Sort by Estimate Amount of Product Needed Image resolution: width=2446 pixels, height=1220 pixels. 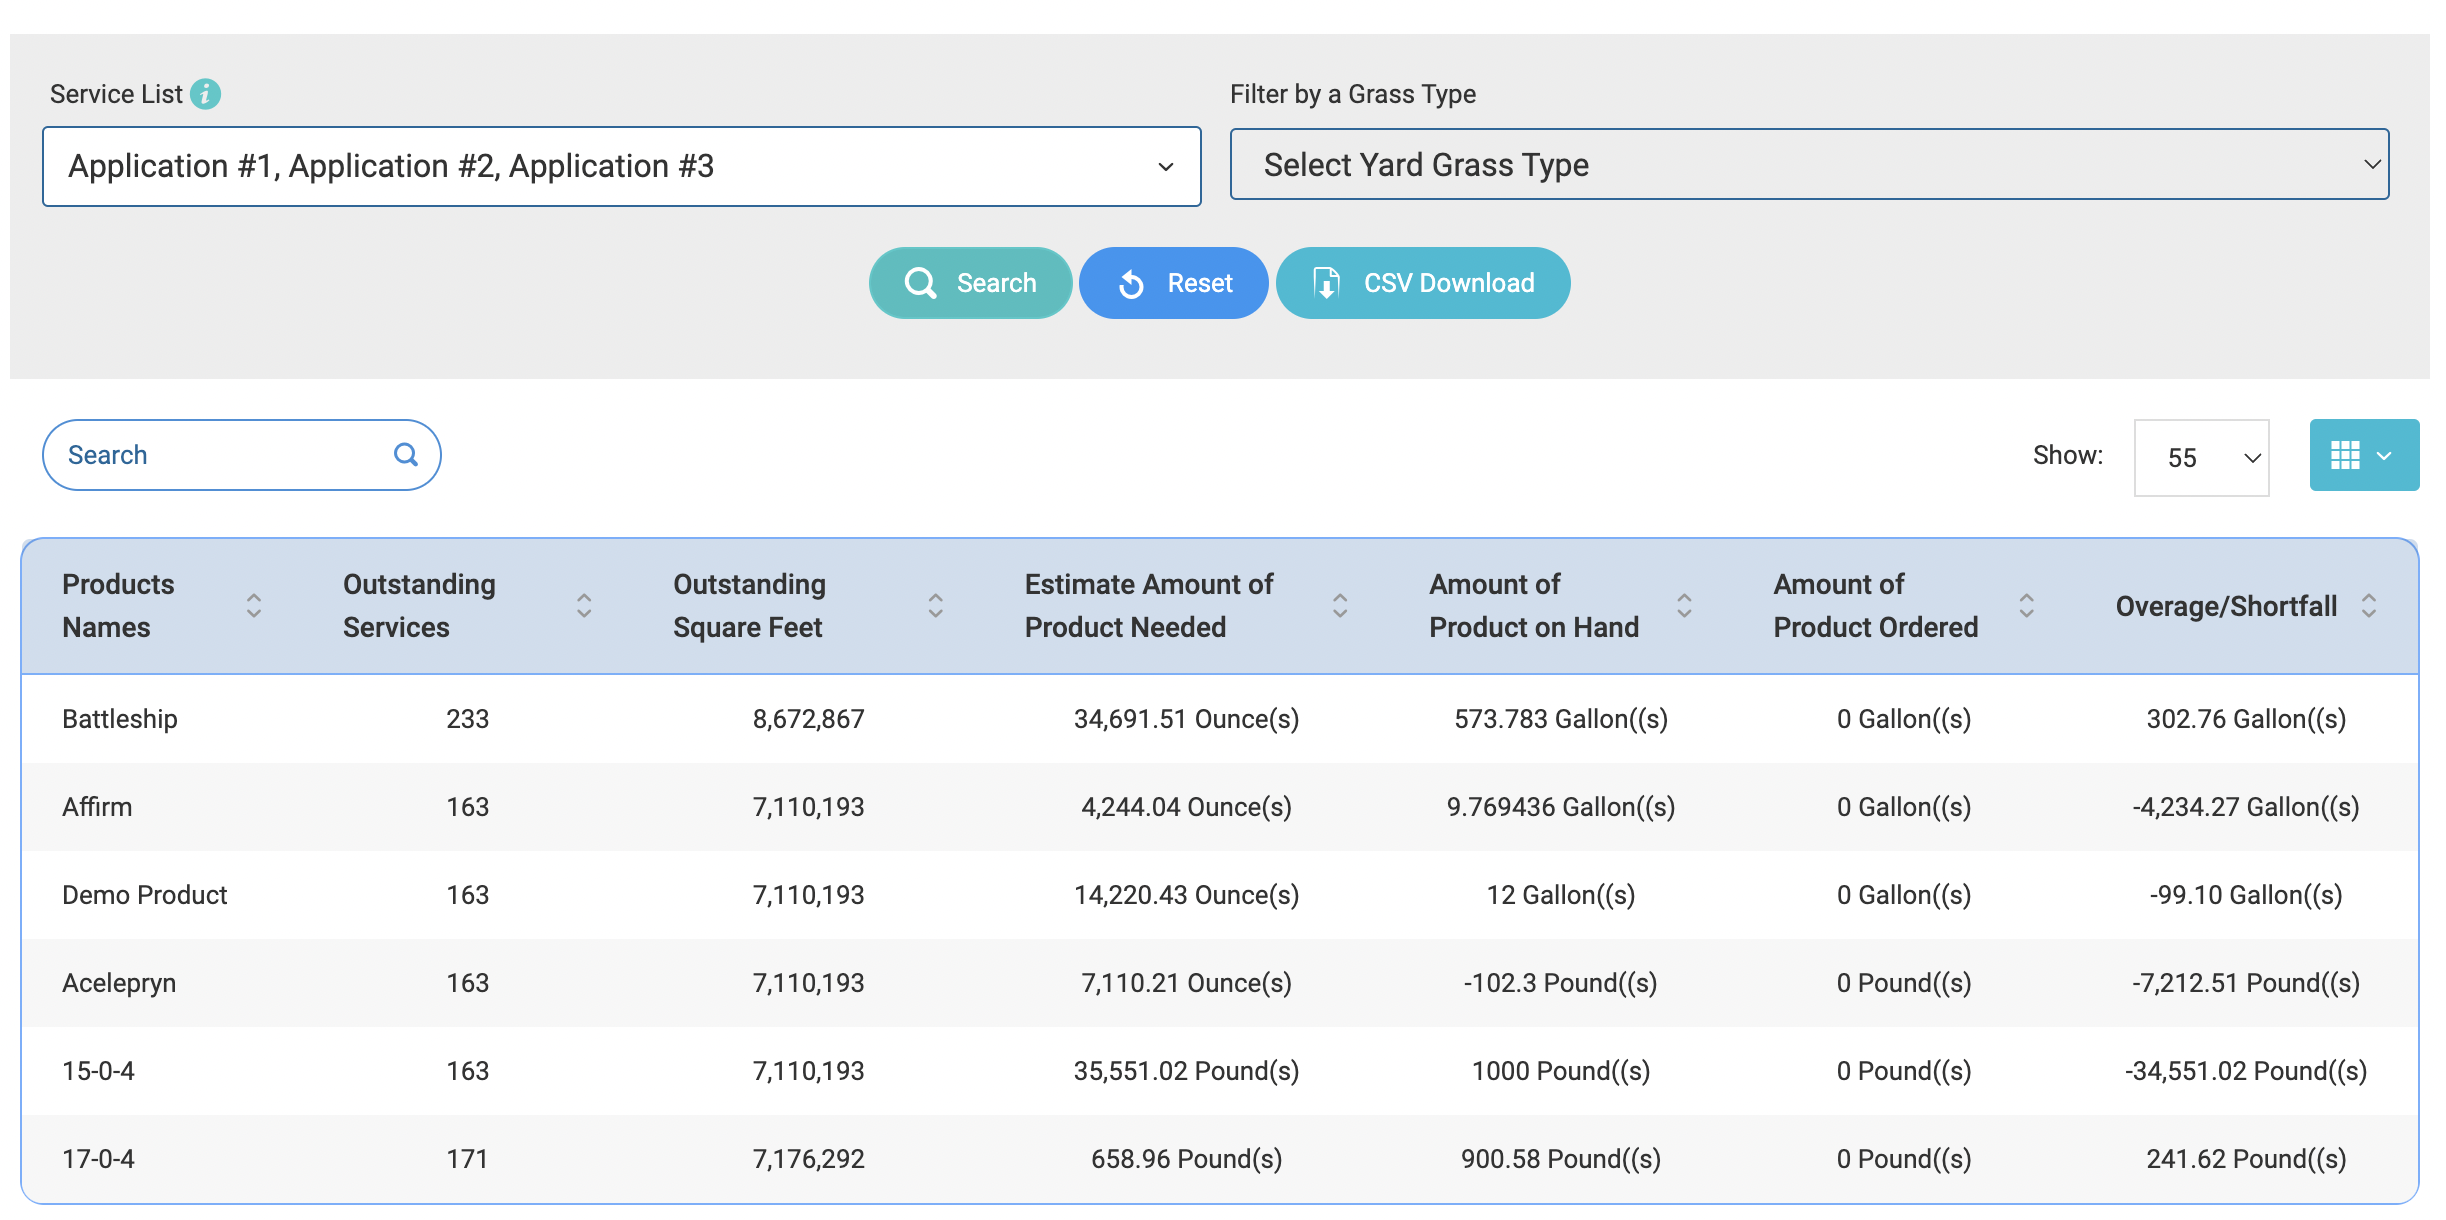coord(1340,605)
